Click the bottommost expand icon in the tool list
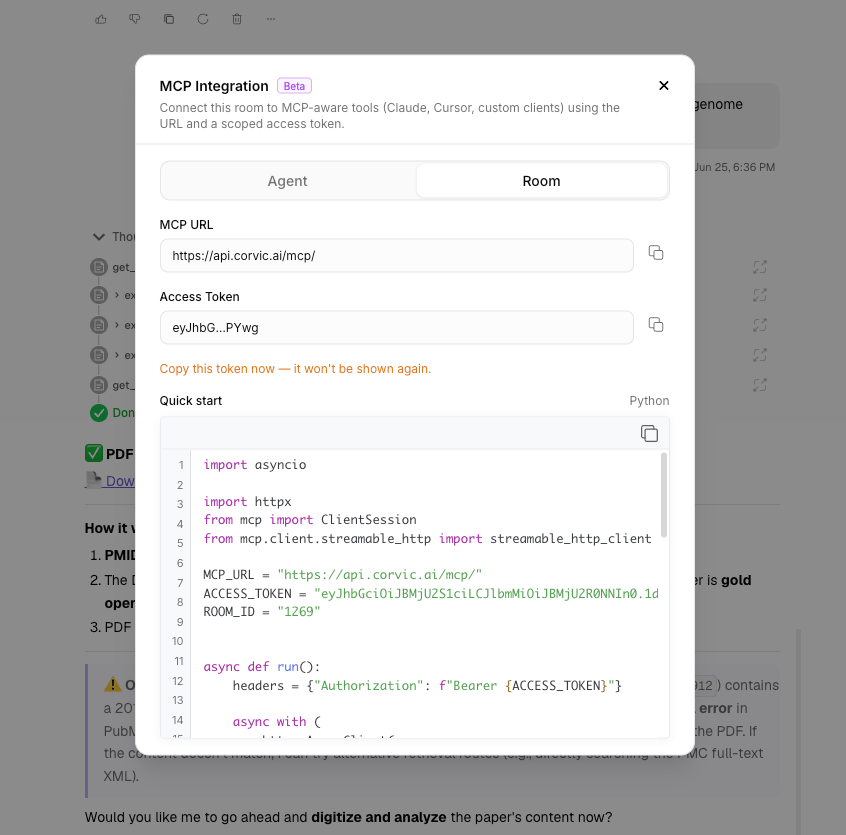Image resolution: width=846 pixels, height=835 pixels. (x=760, y=385)
